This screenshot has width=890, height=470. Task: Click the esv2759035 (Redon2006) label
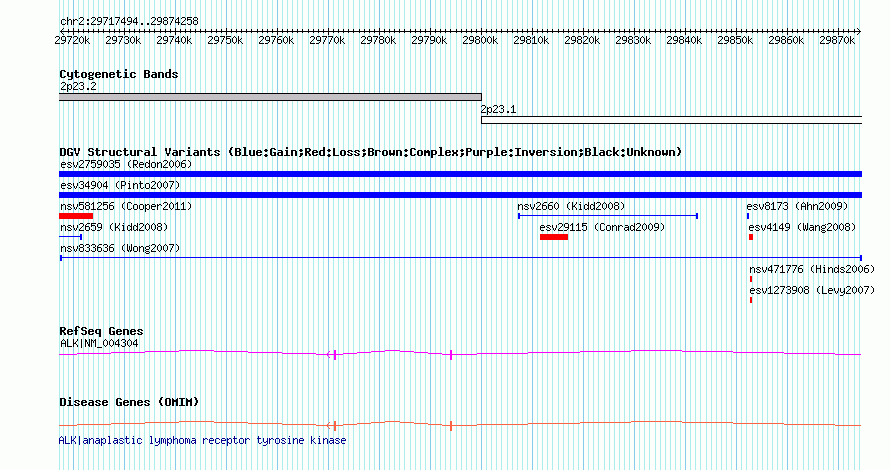126,164
